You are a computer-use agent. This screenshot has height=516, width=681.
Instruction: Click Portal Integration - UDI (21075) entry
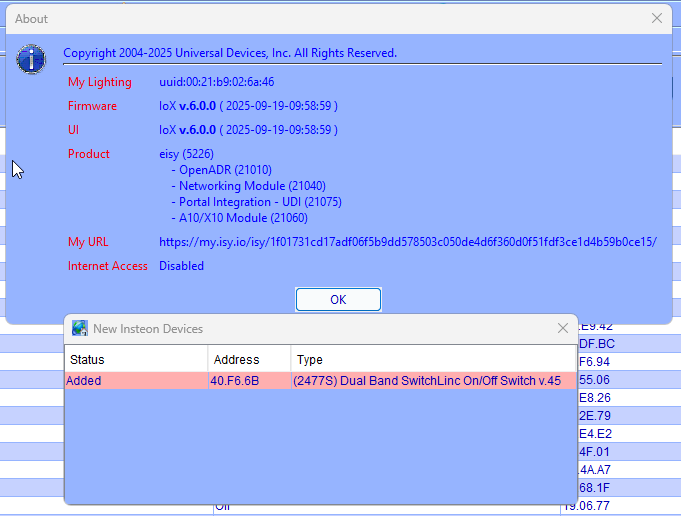[260, 202]
